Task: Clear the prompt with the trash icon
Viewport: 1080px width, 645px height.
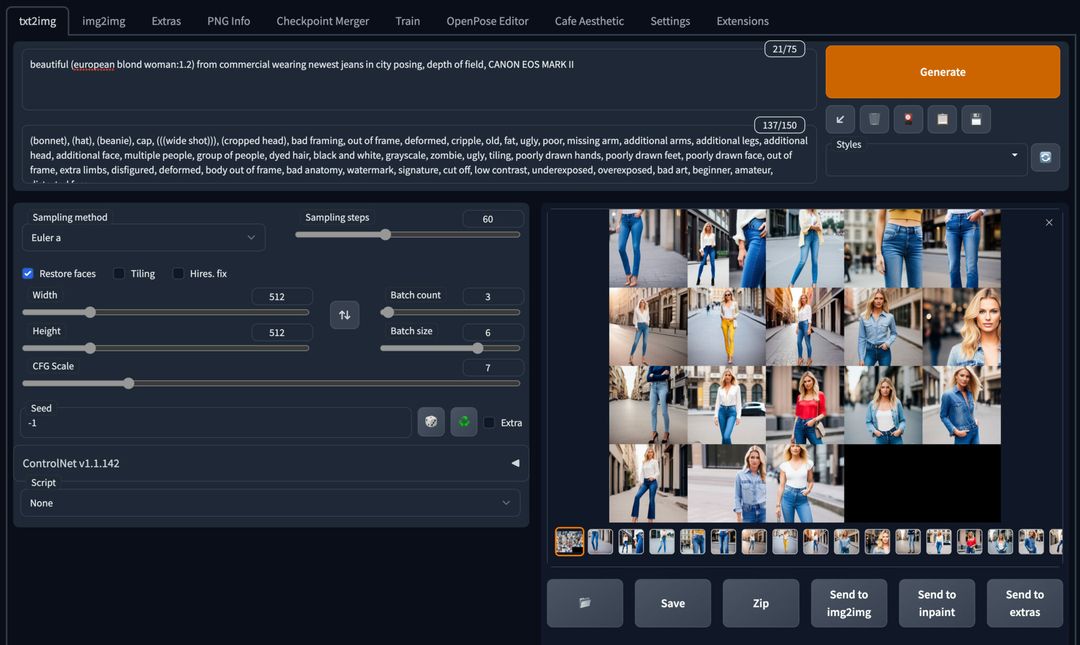Action: coord(874,119)
